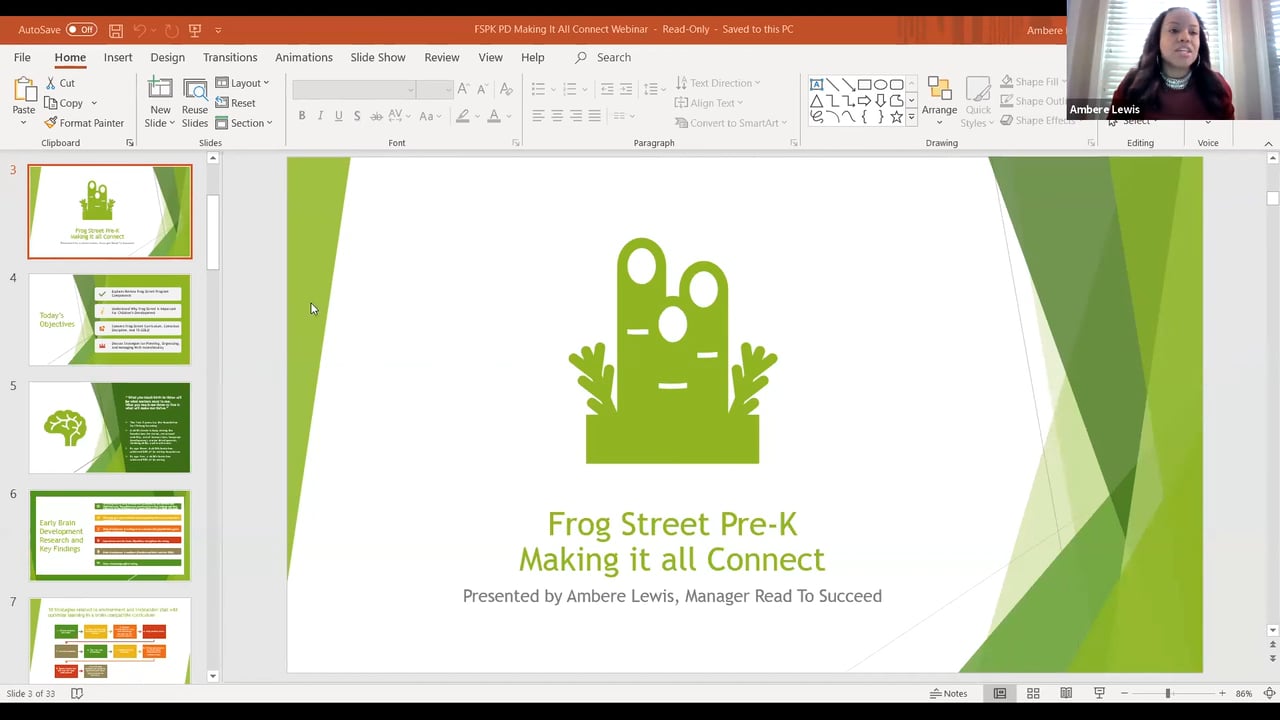The width and height of the screenshot is (1280, 720).
Task: Open the Text Direction dropdown
Action: click(x=718, y=83)
